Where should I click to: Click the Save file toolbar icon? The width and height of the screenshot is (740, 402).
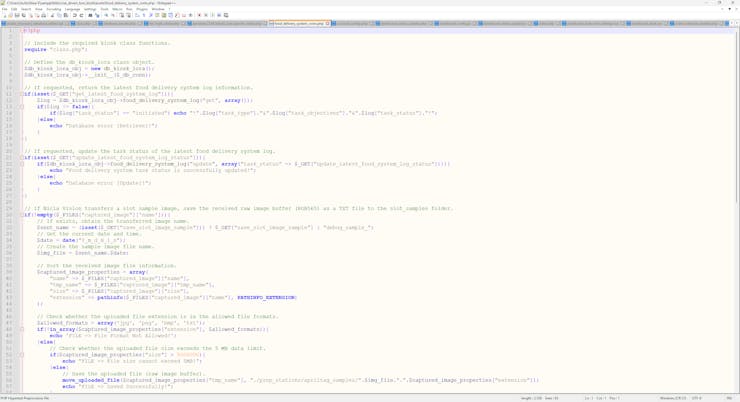(18, 15)
